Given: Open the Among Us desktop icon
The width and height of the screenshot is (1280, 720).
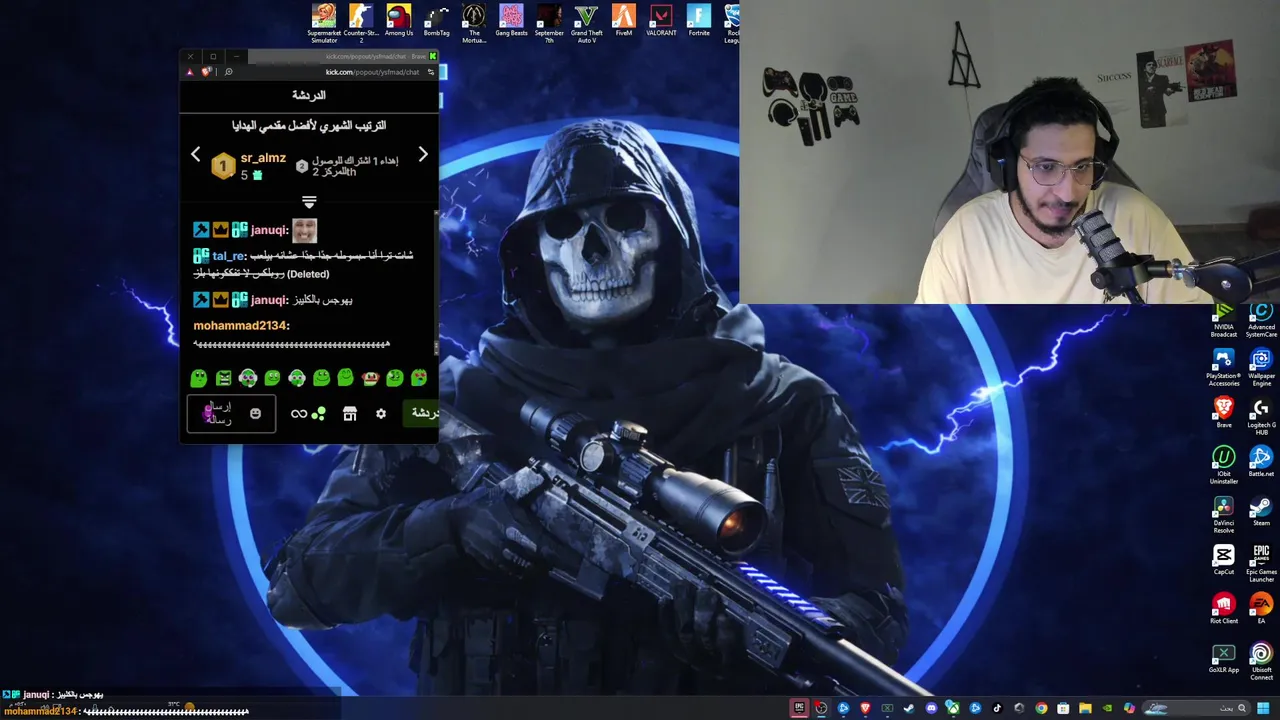Looking at the screenshot, I should [x=399, y=20].
